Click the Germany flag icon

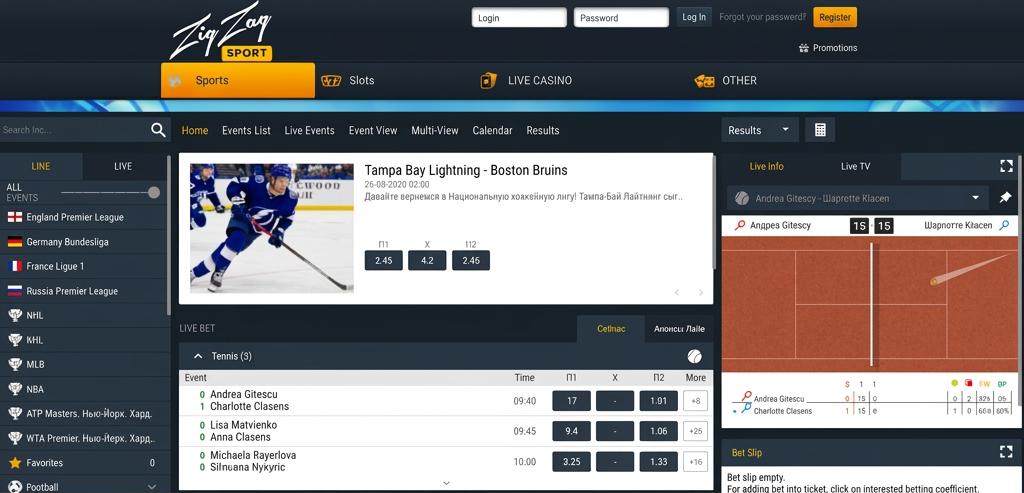pos(14,242)
